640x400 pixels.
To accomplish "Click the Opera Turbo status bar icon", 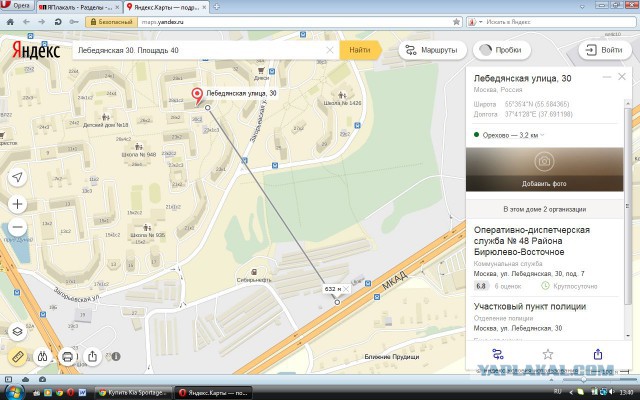I will point(42,380).
